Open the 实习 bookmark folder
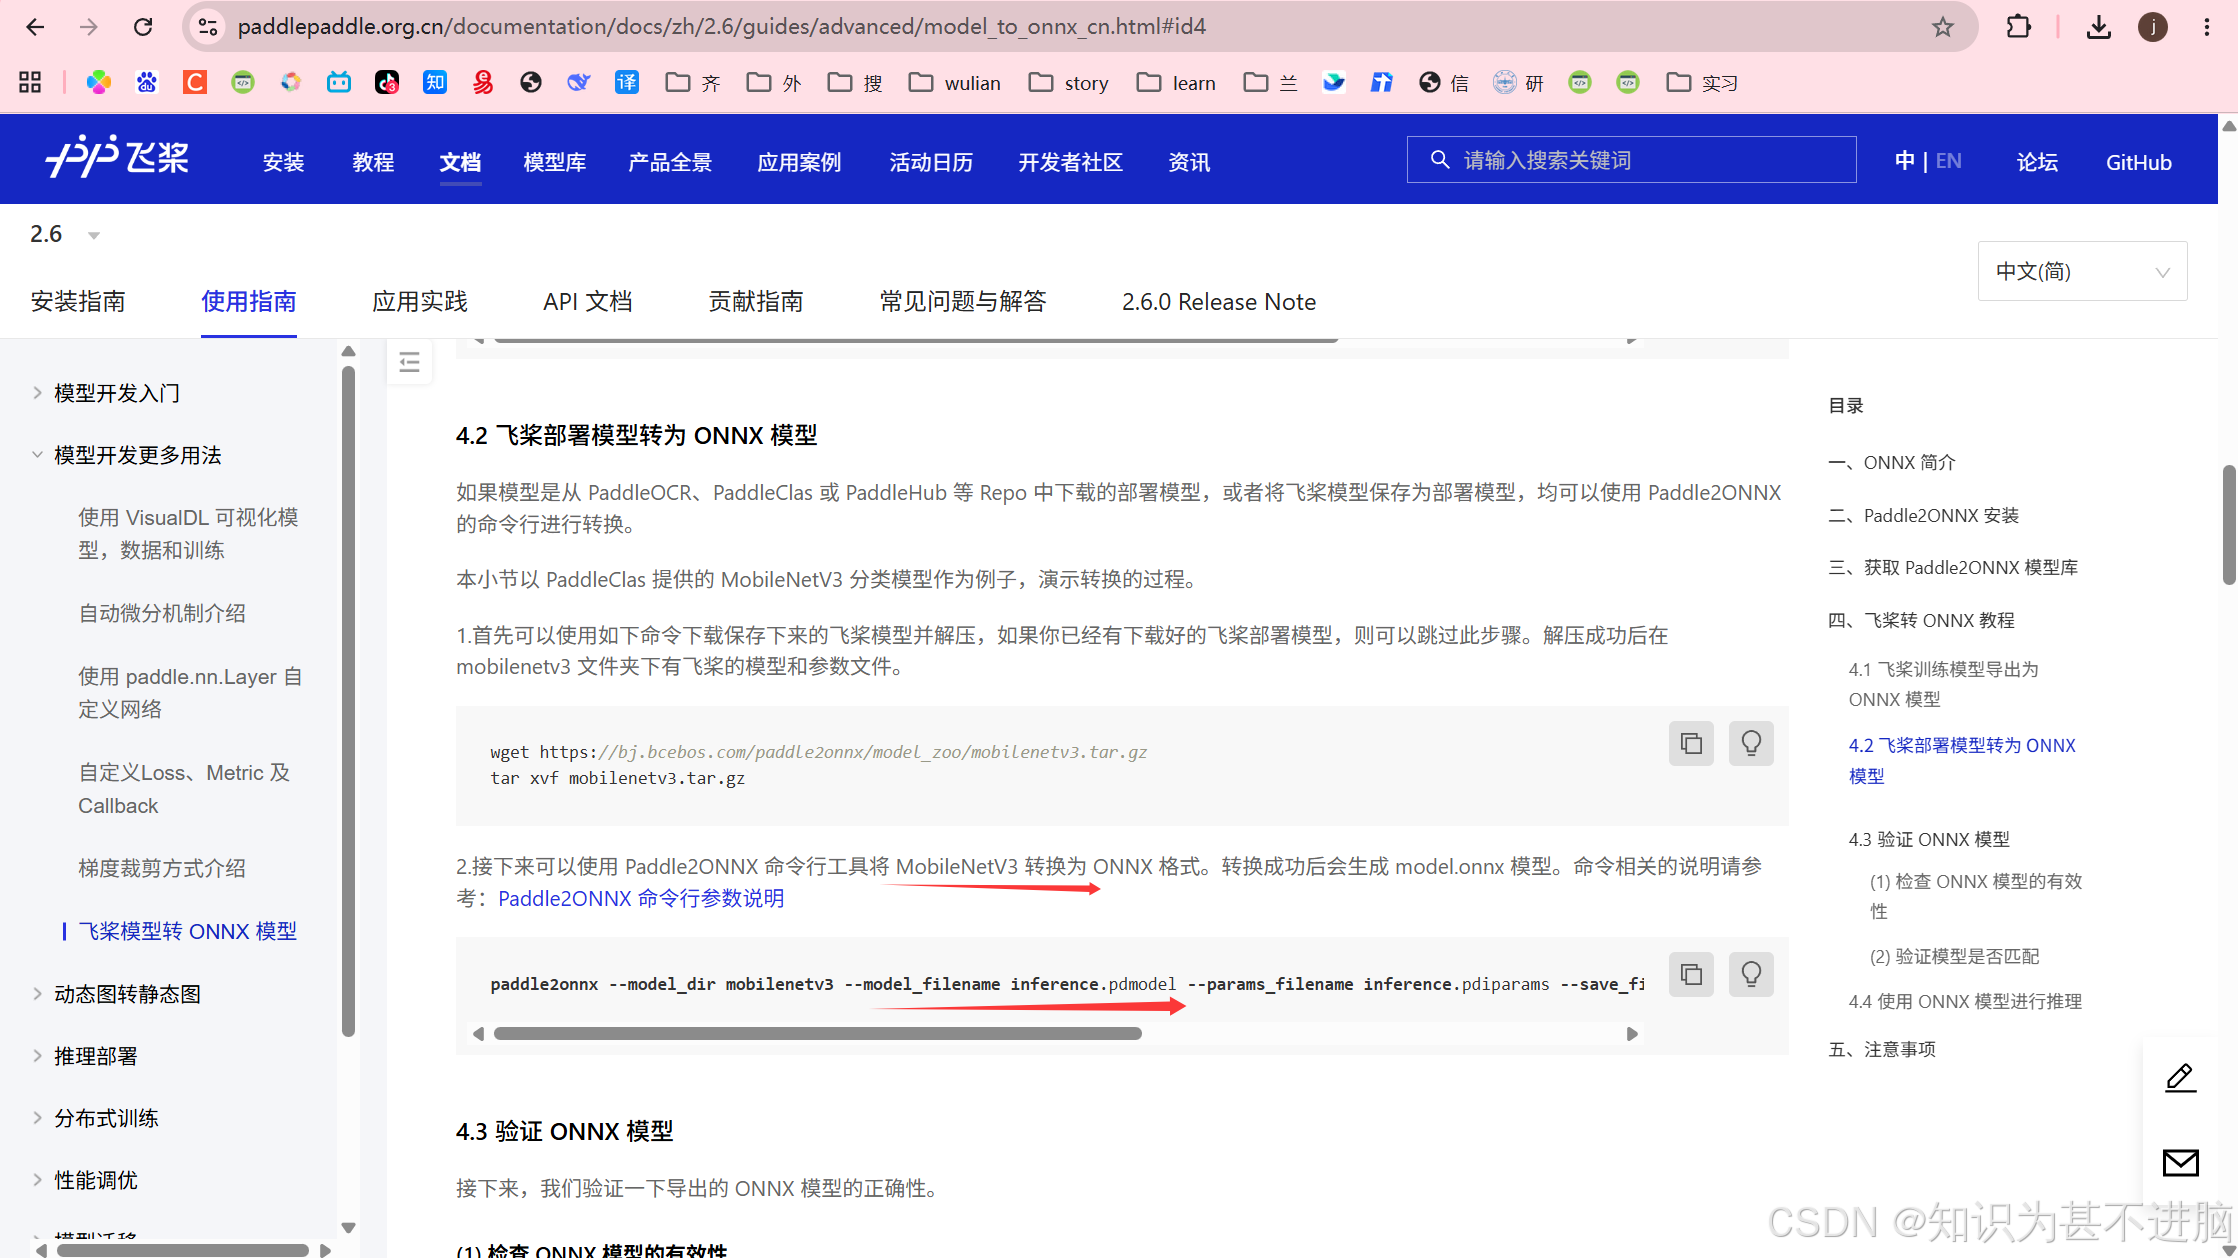2238x1258 pixels. coord(1702,83)
